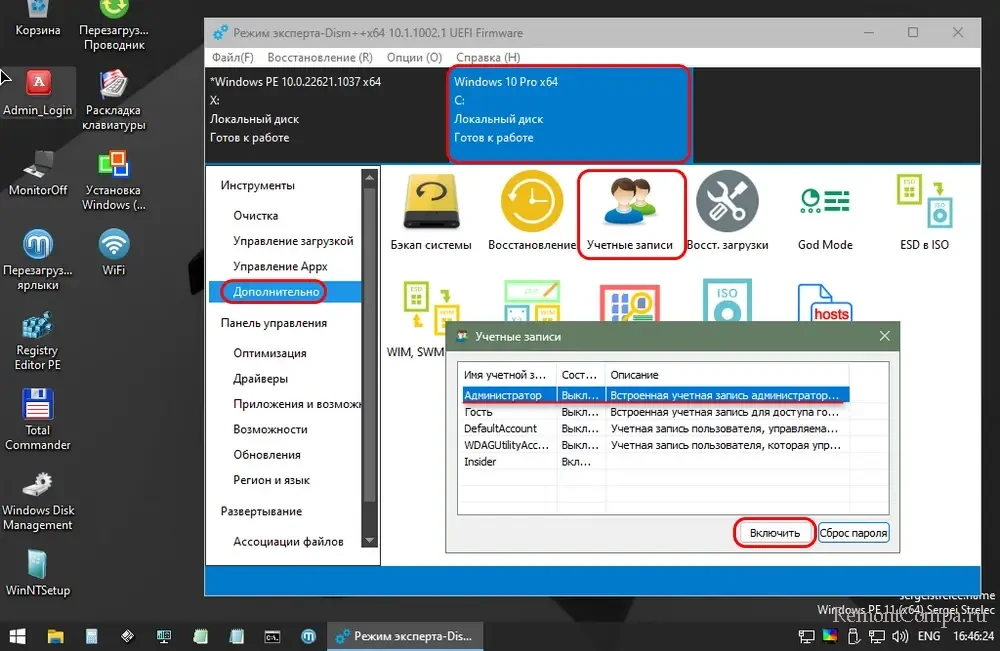Open Восст. загрузки boot repair tool
The height and width of the screenshot is (651, 1000).
pos(727,212)
